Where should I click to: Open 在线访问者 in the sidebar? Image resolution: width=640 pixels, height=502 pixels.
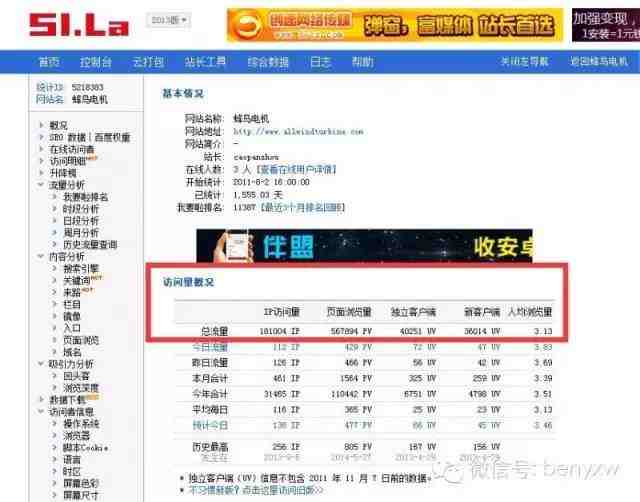click(72, 149)
